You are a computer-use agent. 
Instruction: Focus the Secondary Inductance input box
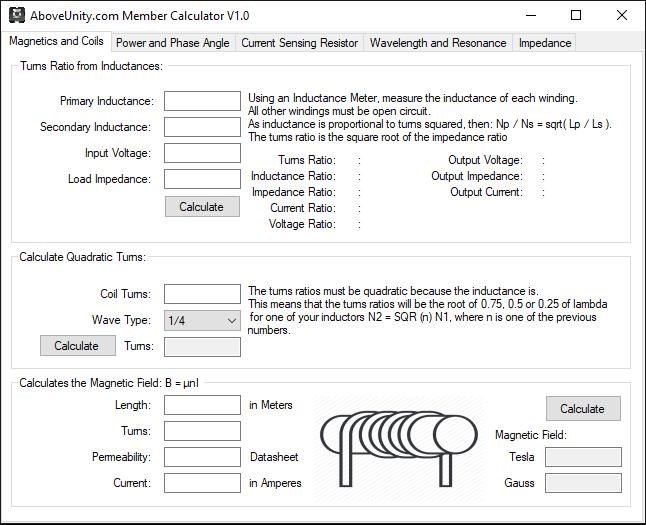coord(202,127)
